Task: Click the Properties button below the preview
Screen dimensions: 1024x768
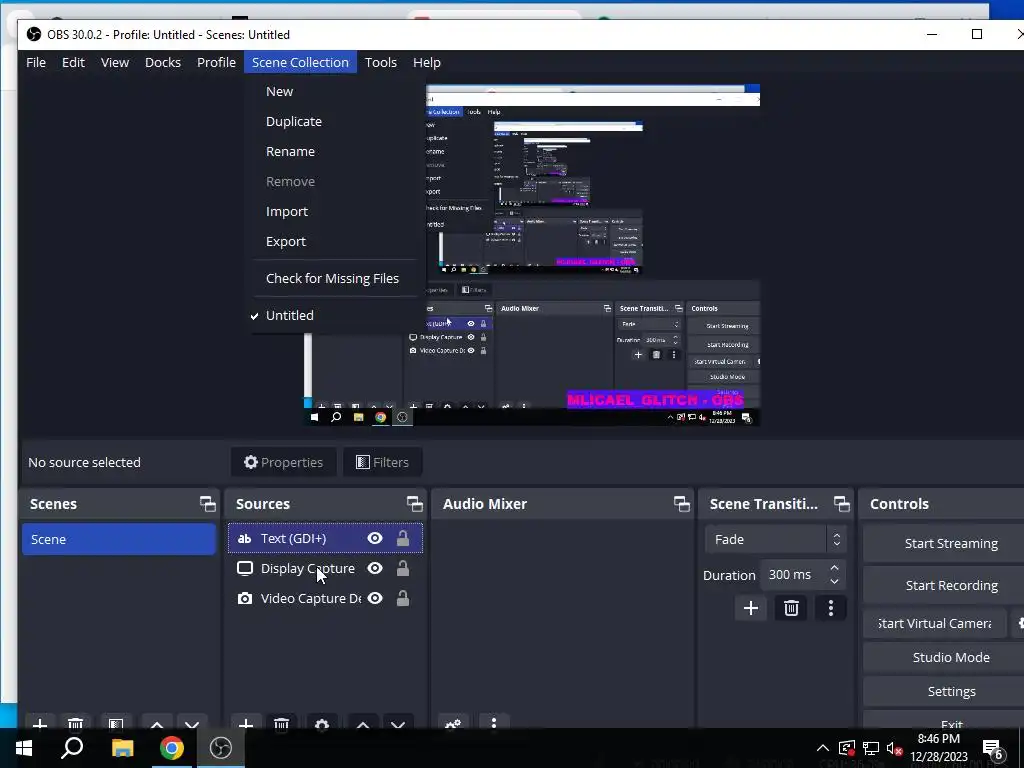Action: (283, 462)
